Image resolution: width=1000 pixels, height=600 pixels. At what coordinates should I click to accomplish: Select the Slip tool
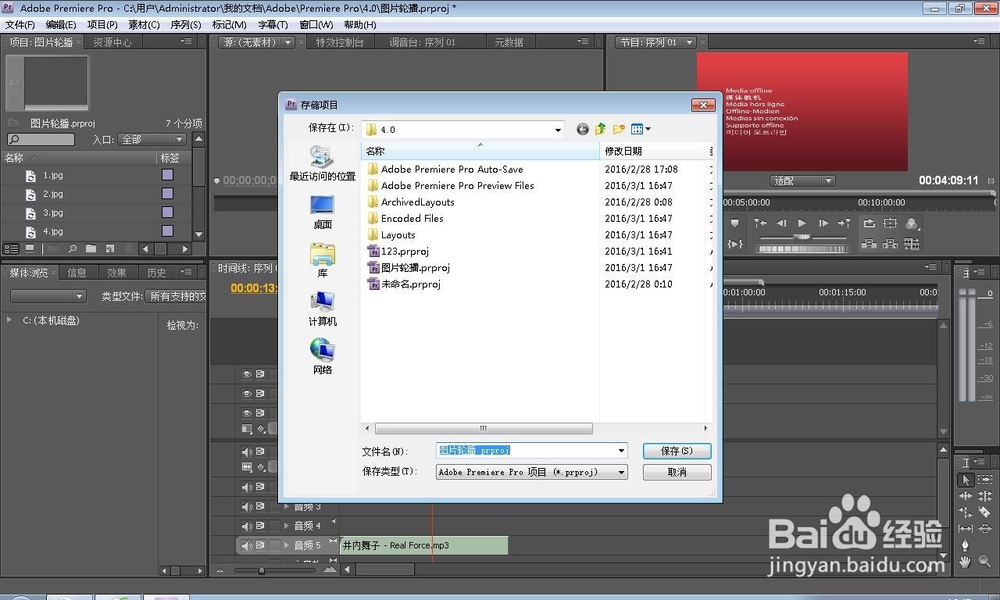pos(966,529)
